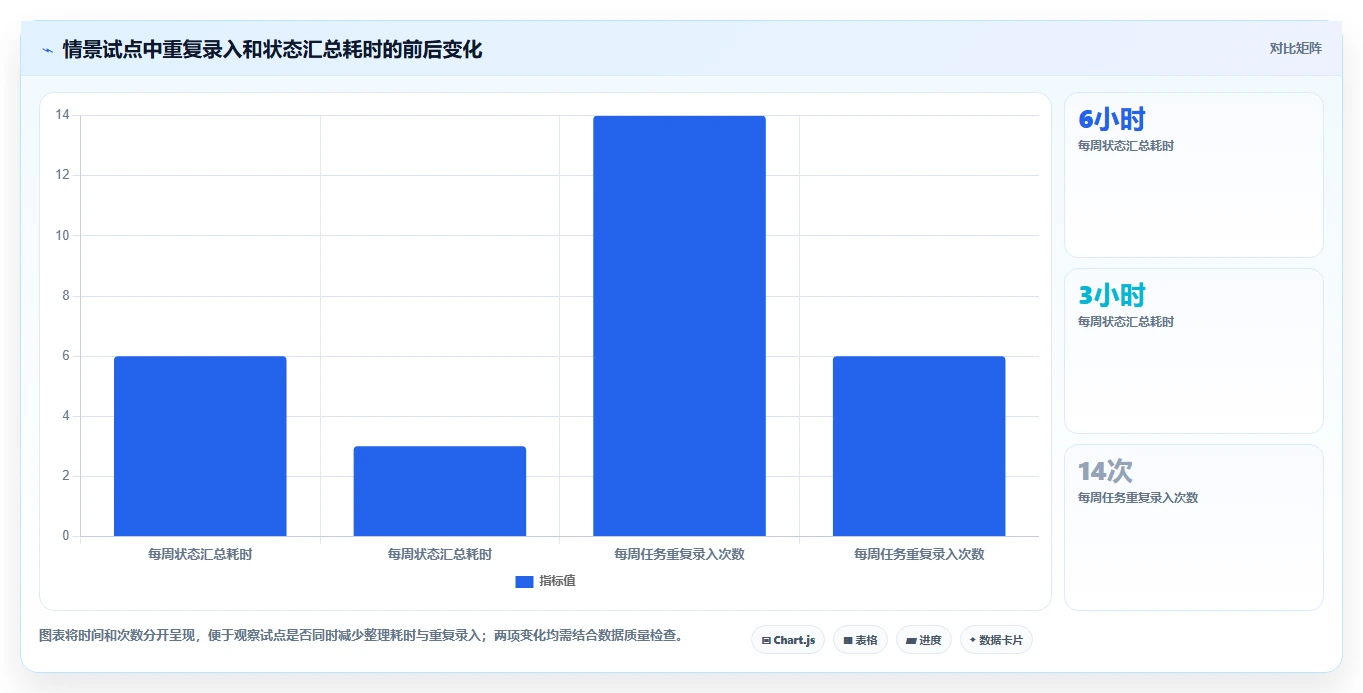Image resolution: width=1363 pixels, height=693 pixels.
Task: Click the y-axis label 12
Action: [x=63, y=175]
